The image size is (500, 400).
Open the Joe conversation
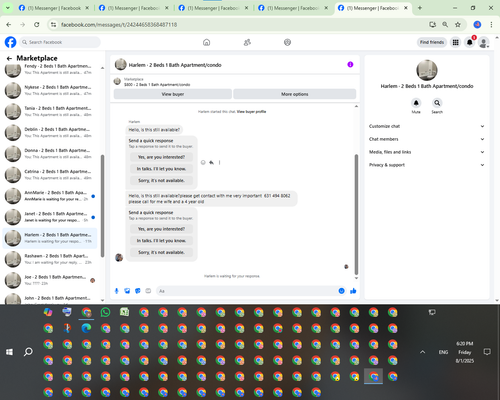tap(50, 280)
